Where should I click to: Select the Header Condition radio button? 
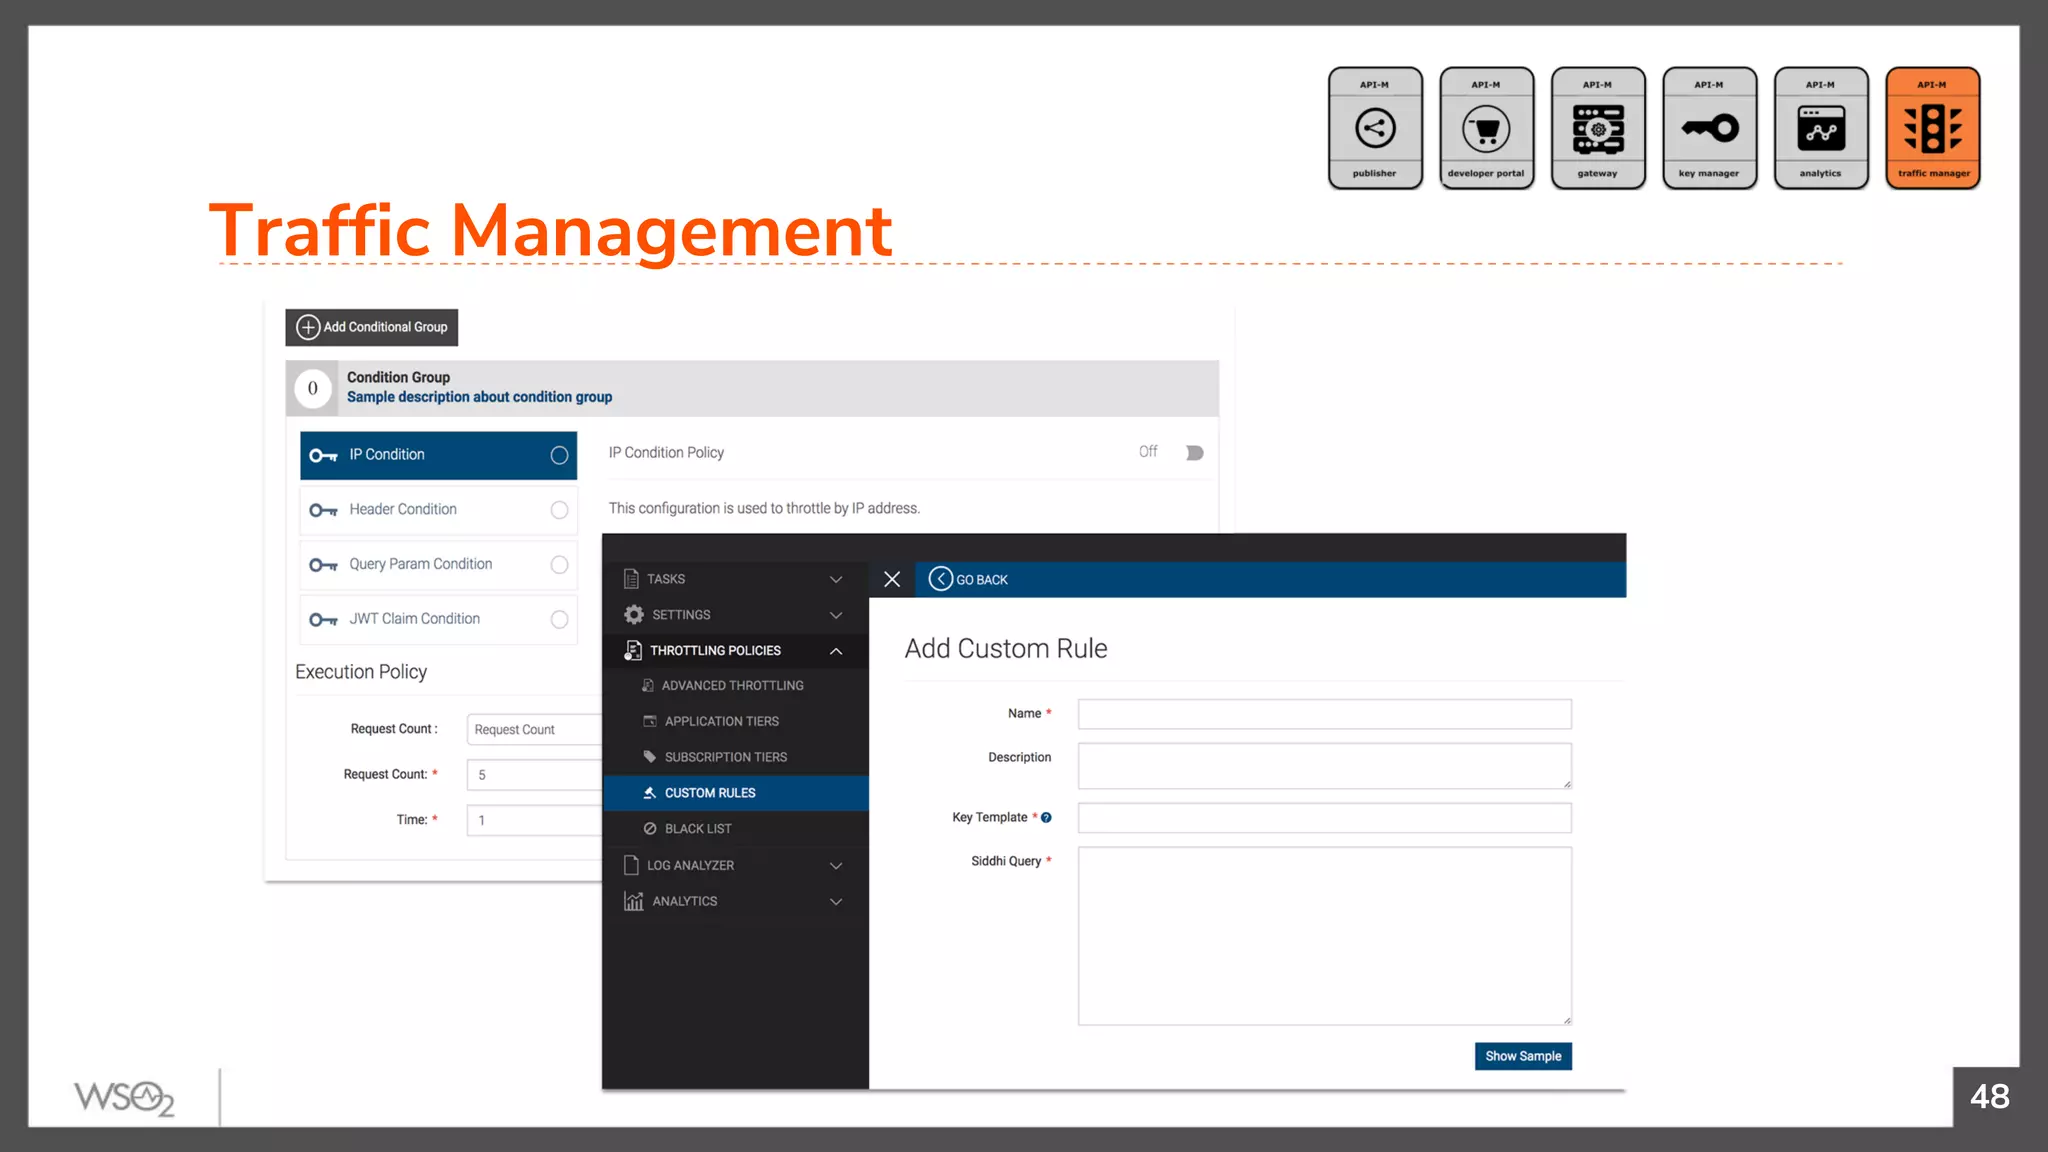[559, 510]
